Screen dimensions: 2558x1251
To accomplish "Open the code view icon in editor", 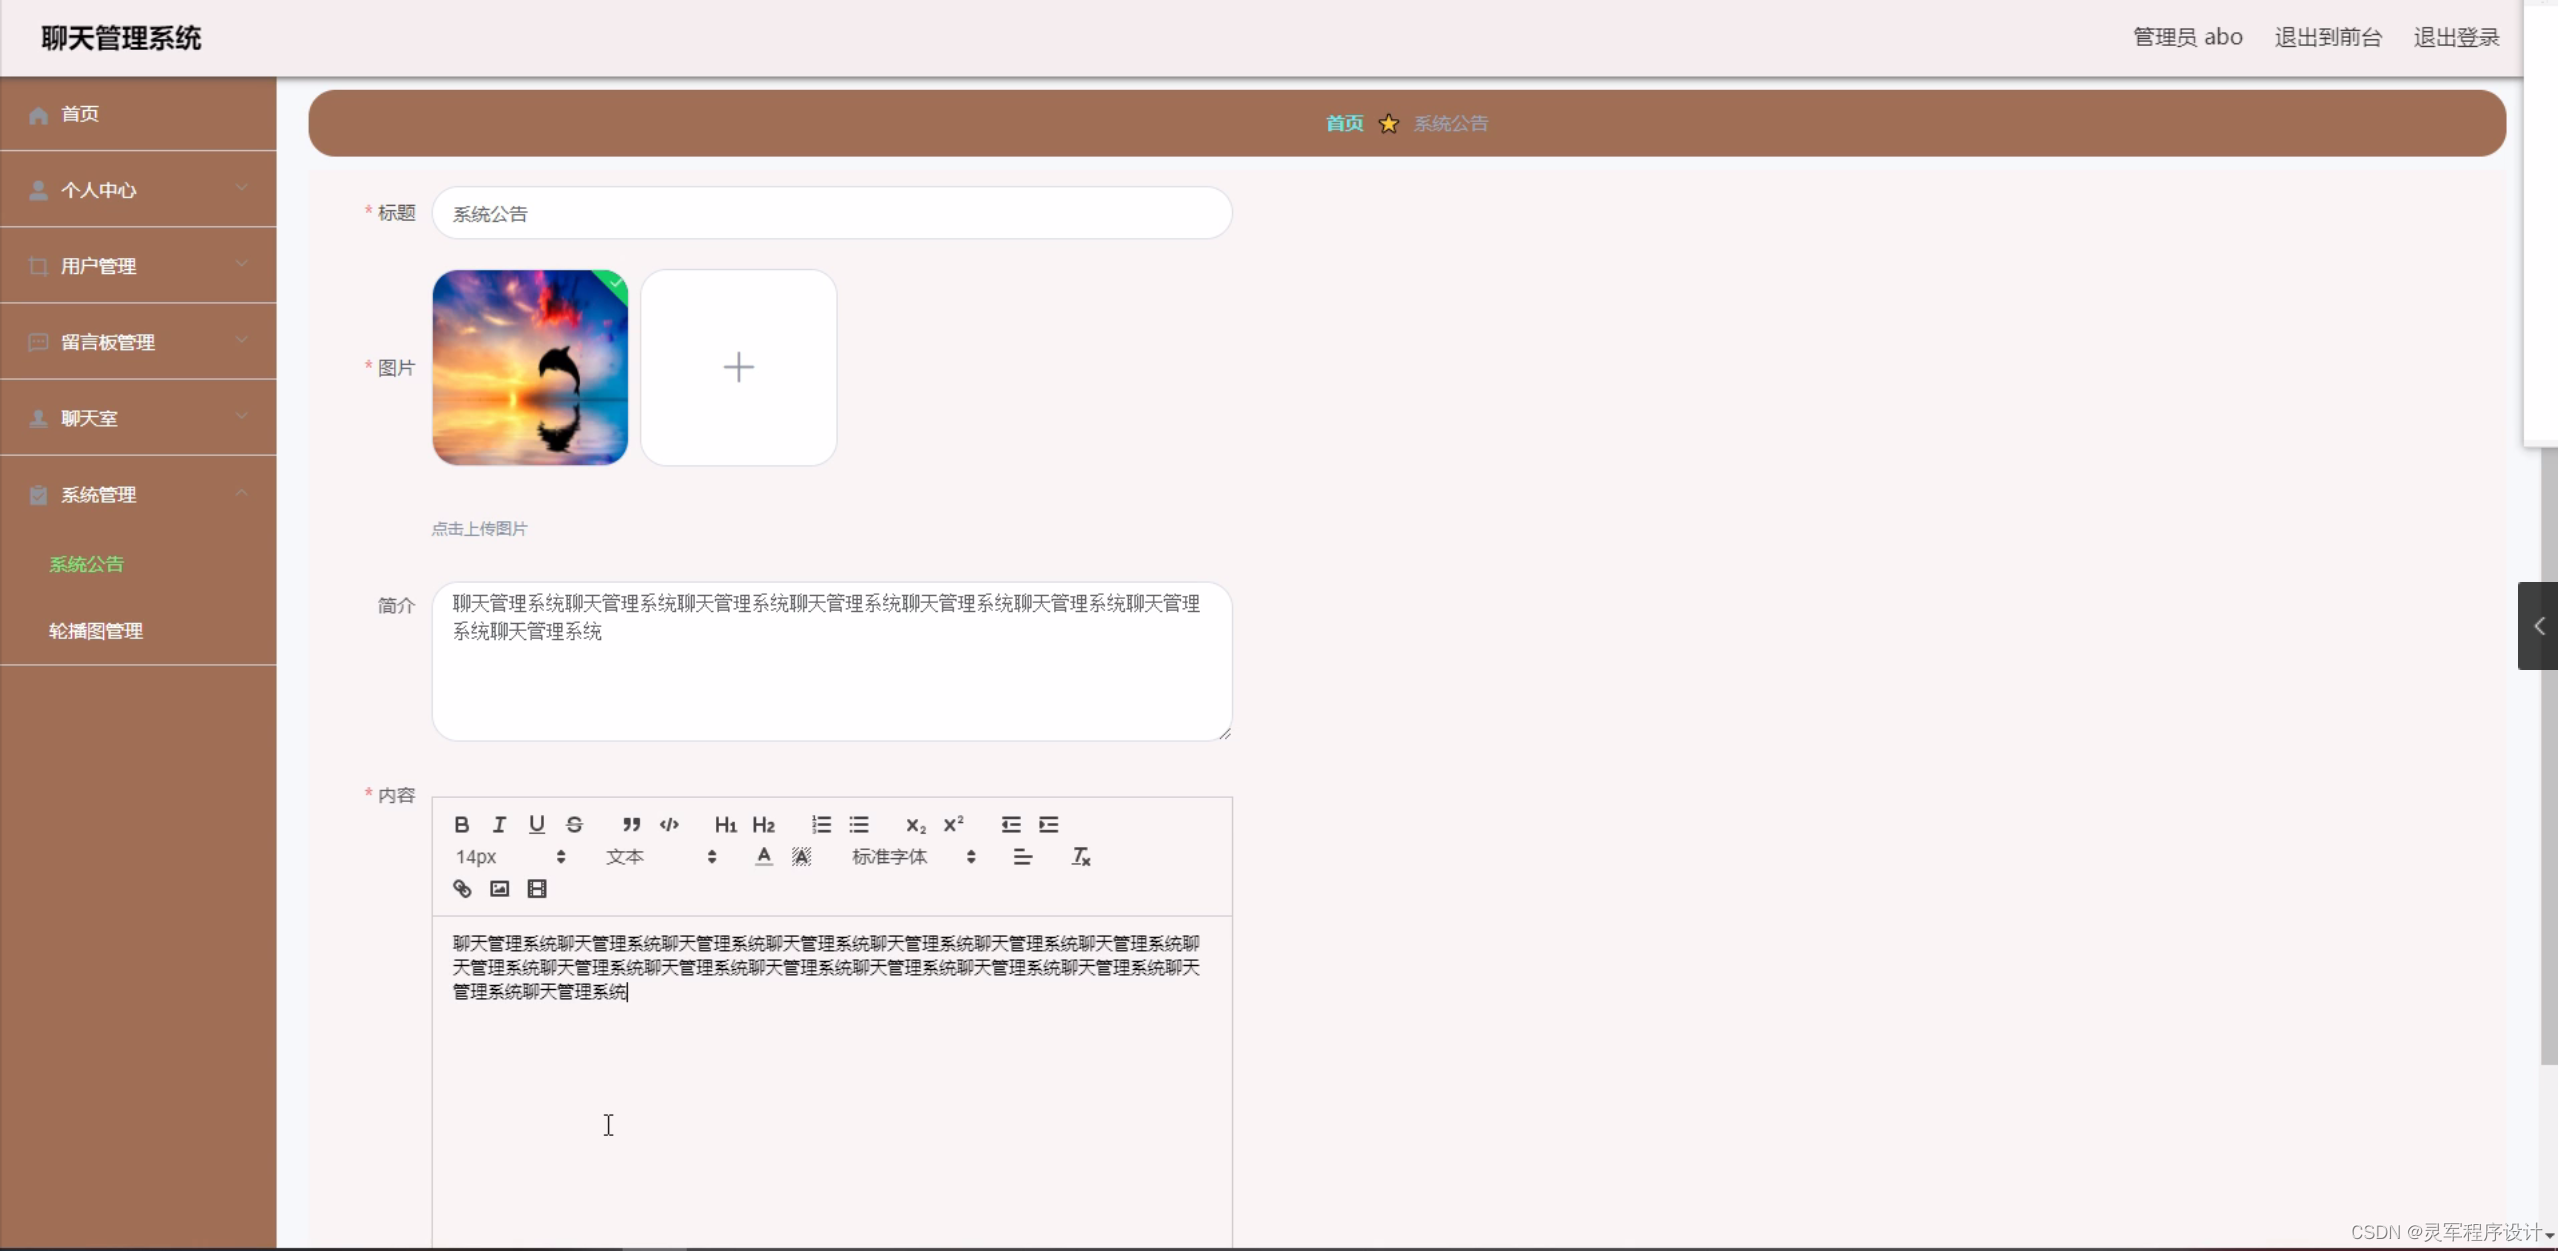I will point(669,824).
